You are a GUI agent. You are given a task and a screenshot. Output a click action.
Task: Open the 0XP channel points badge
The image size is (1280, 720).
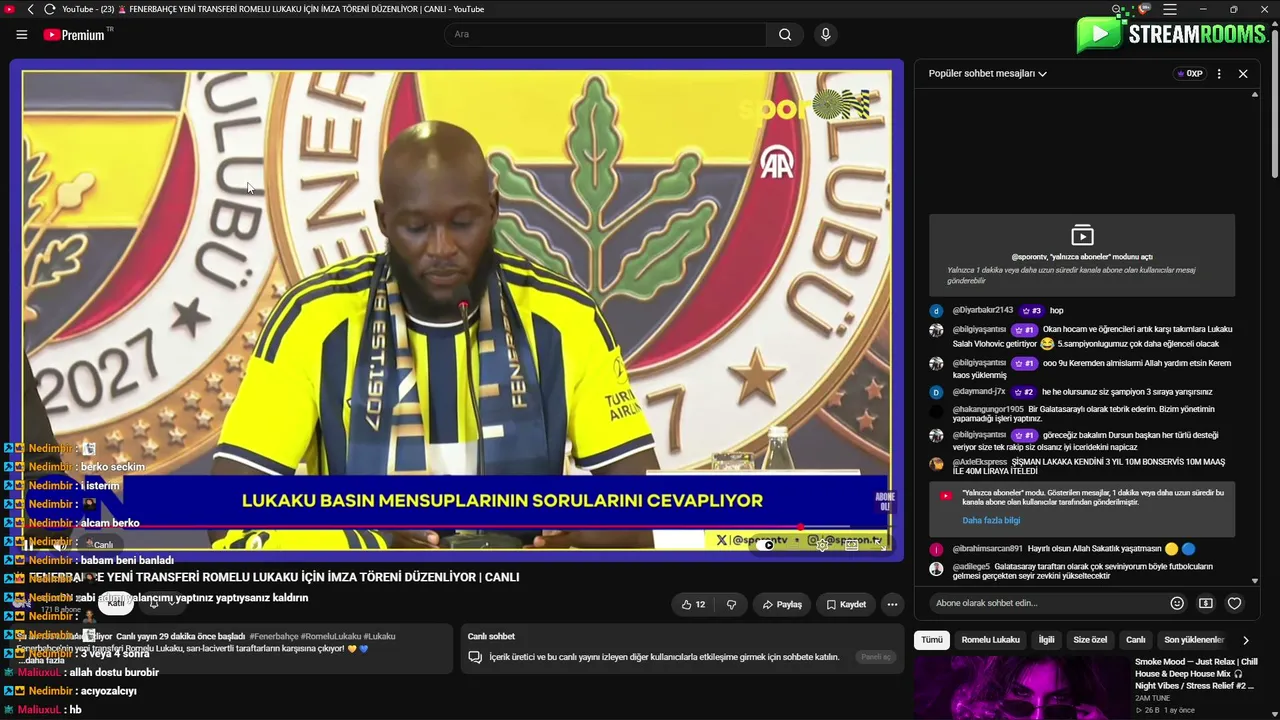[x=1189, y=73]
